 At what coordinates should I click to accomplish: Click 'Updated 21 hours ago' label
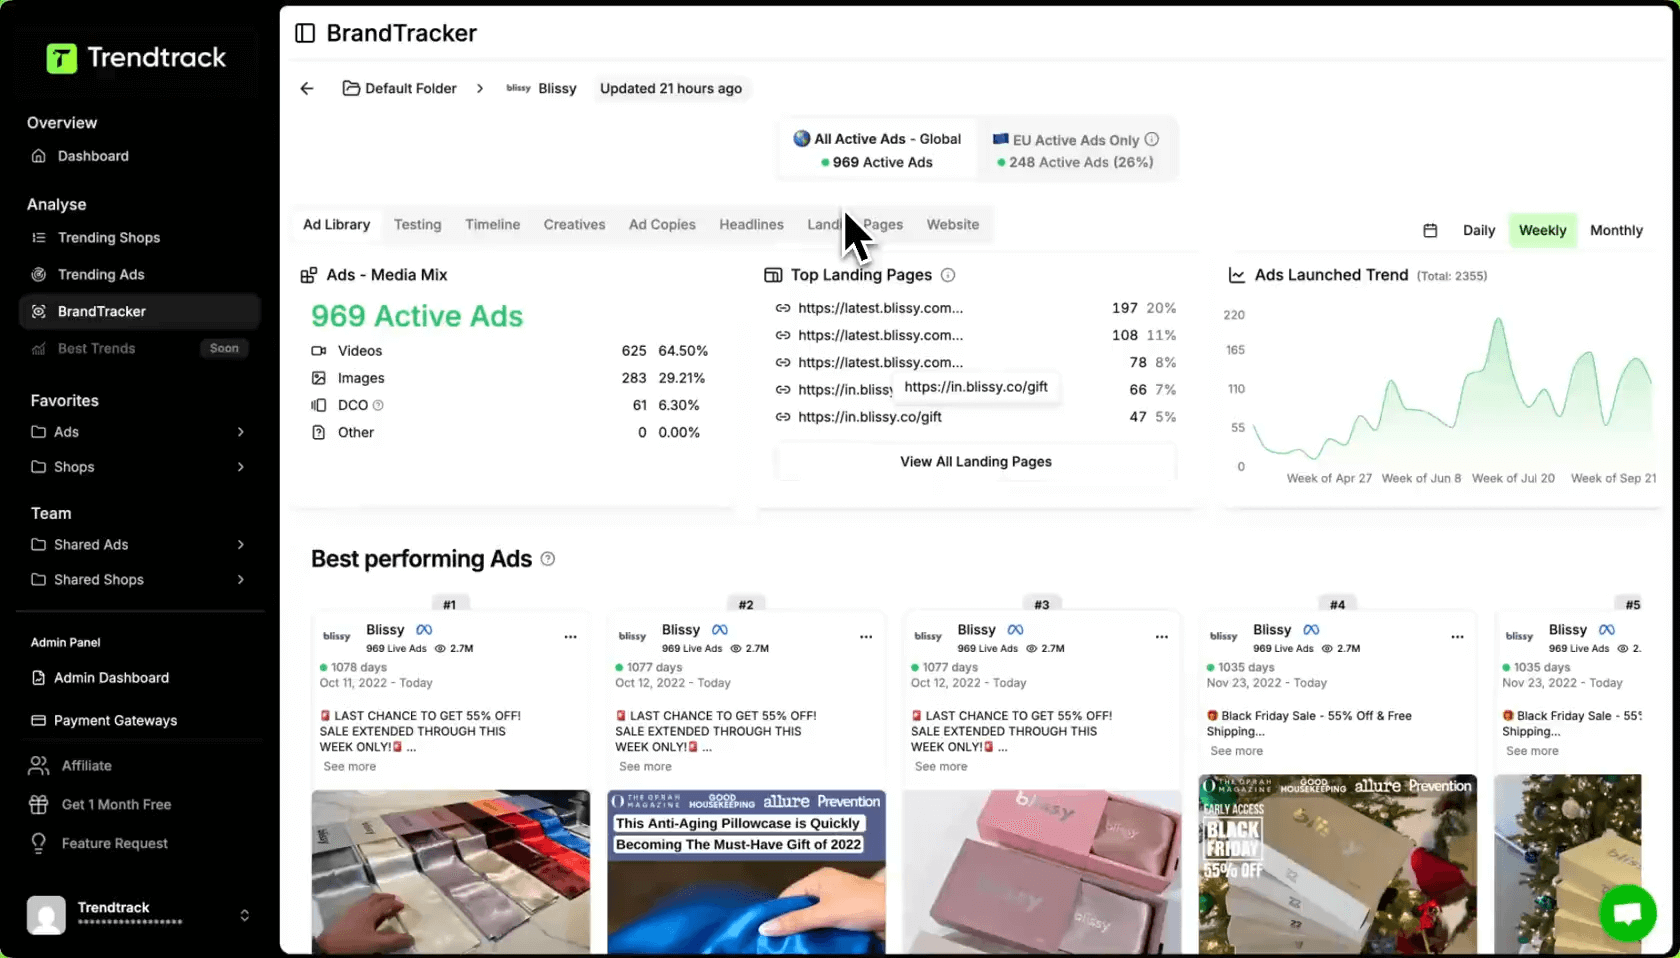670,88
